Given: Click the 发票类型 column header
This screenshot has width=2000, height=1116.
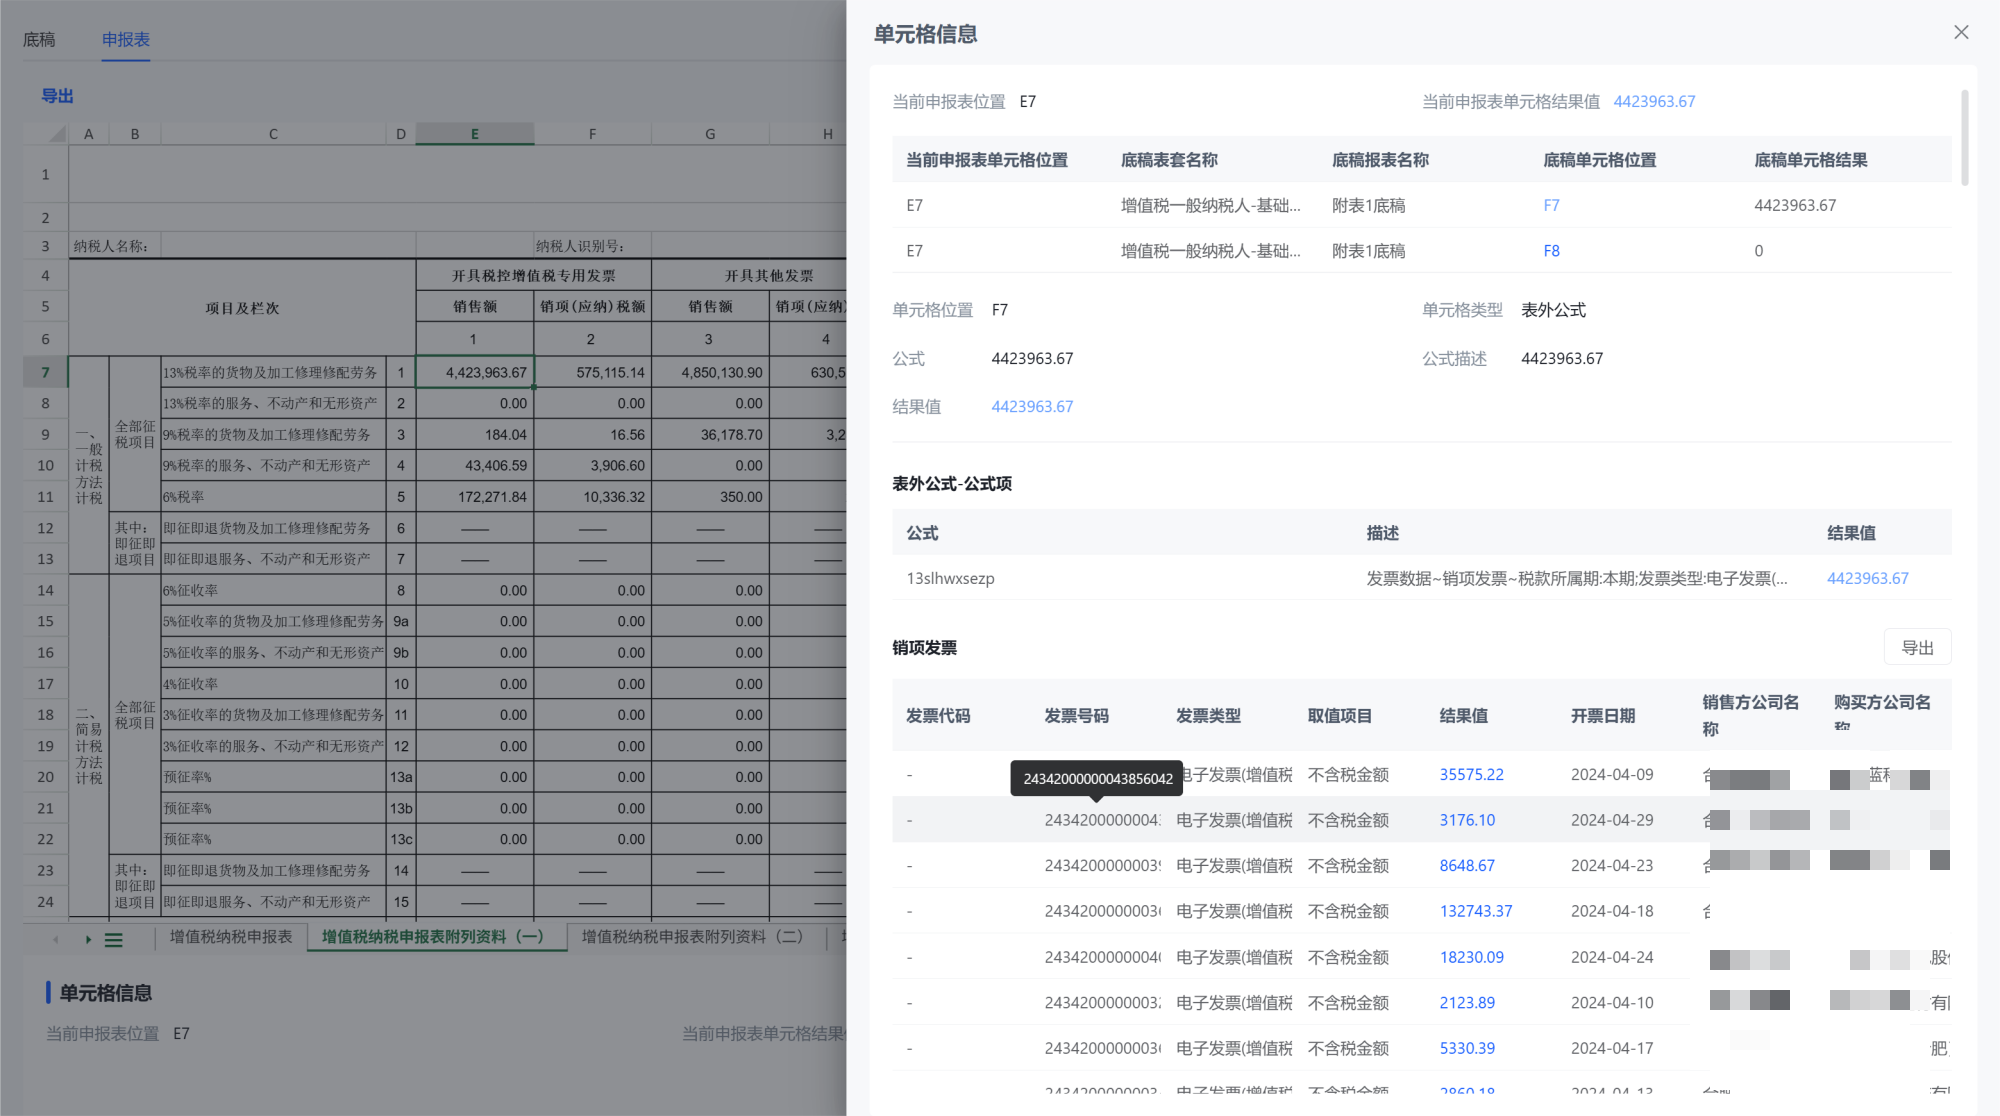Looking at the screenshot, I should [x=1208, y=715].
